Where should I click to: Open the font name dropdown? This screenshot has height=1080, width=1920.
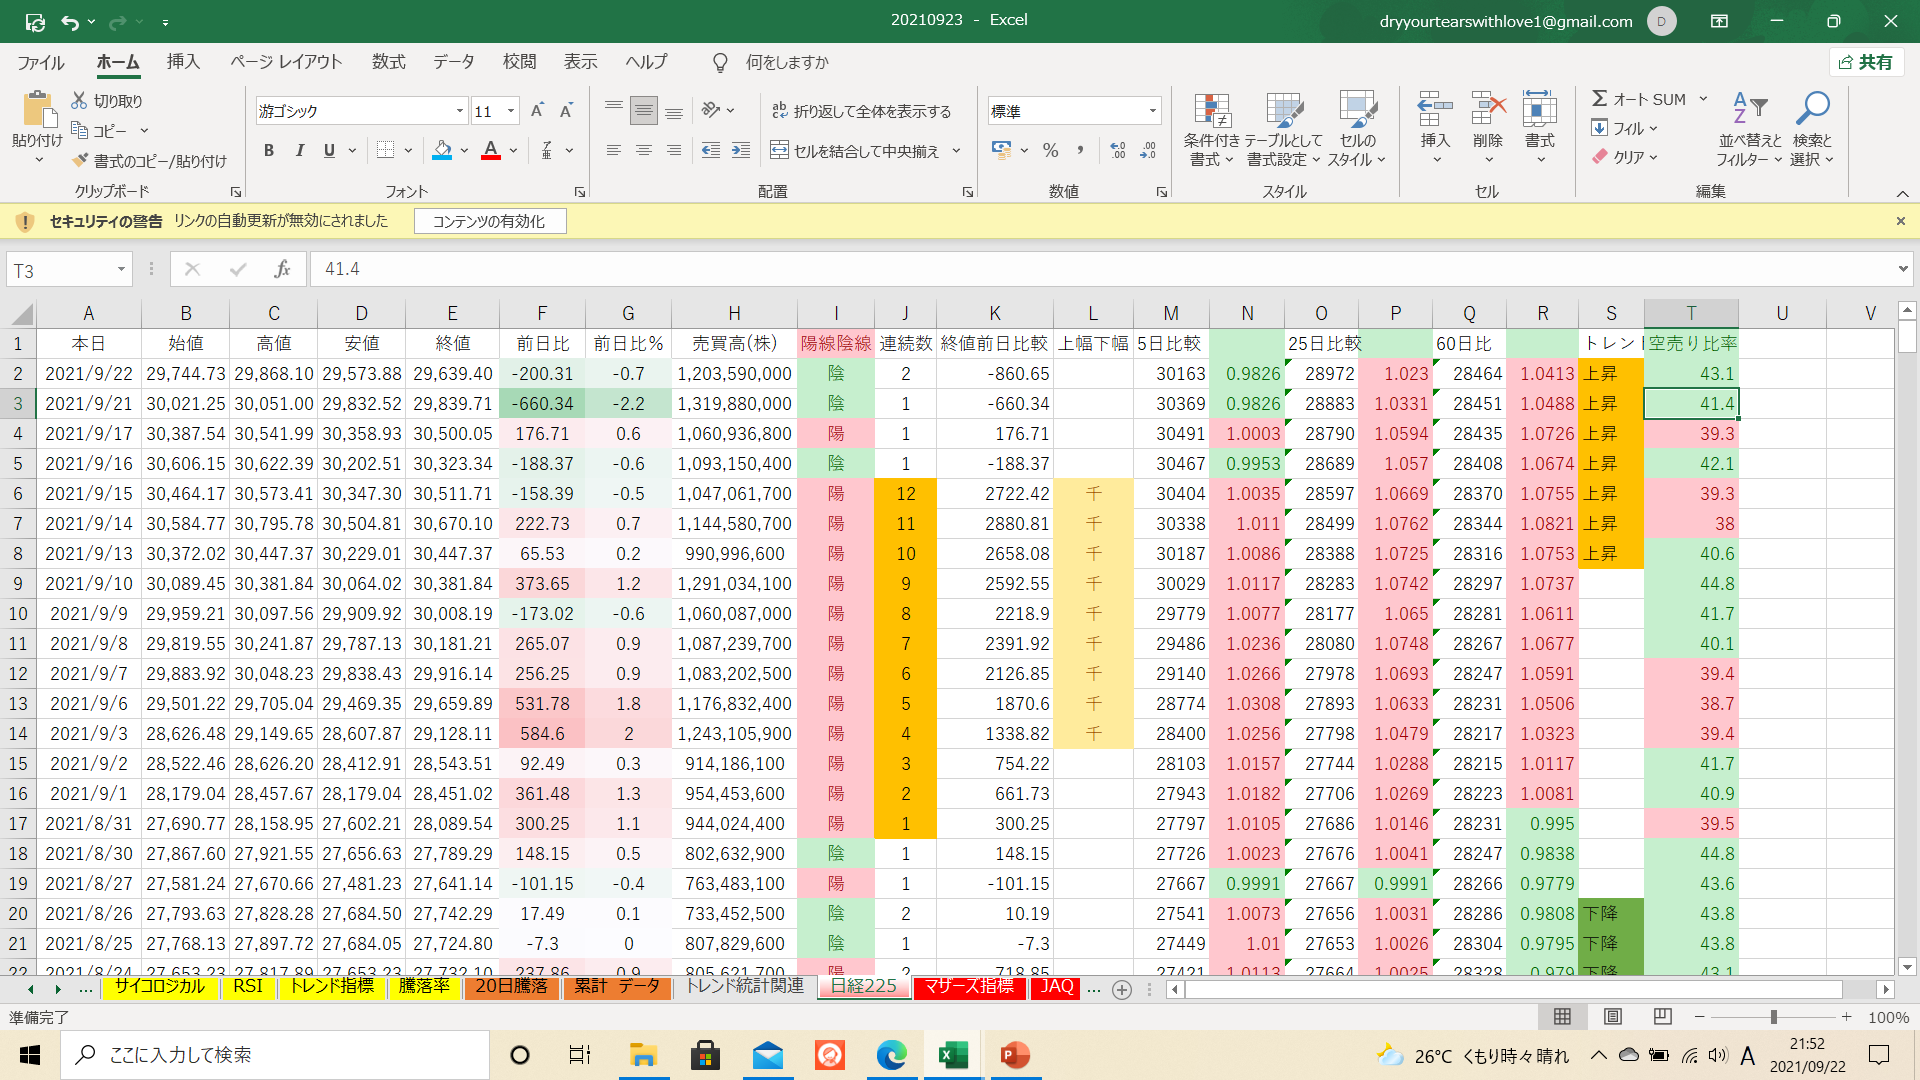460,111
